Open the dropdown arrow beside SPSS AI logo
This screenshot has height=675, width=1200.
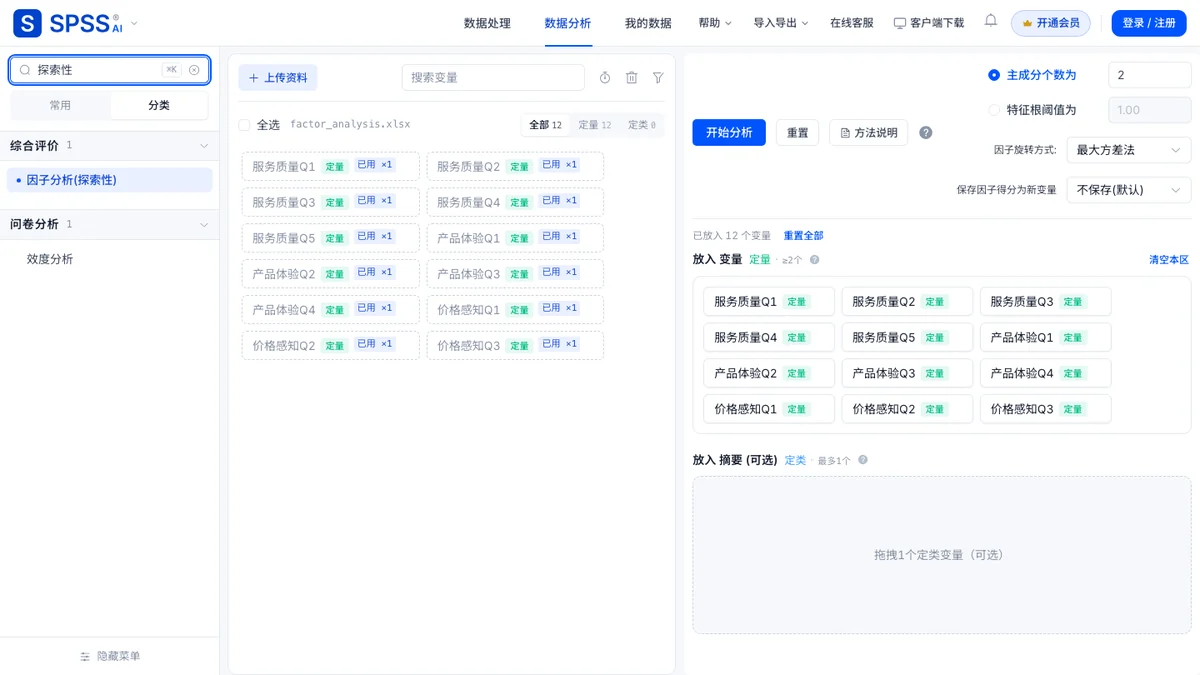135,23
